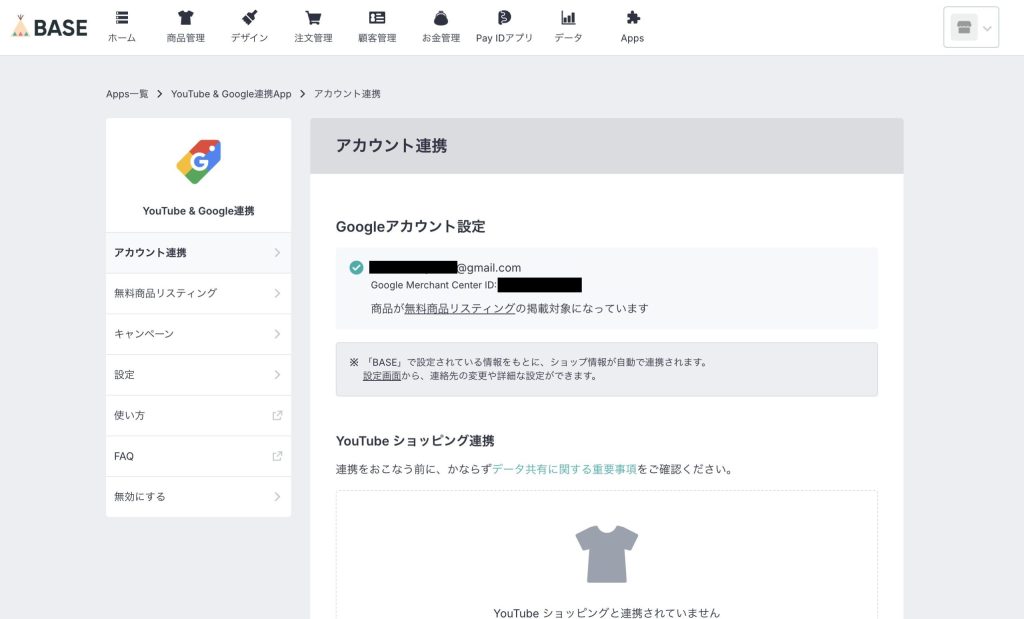Click chevron on 無効にする row
The width and height of the screenshot is (1024, 619).
277,497
